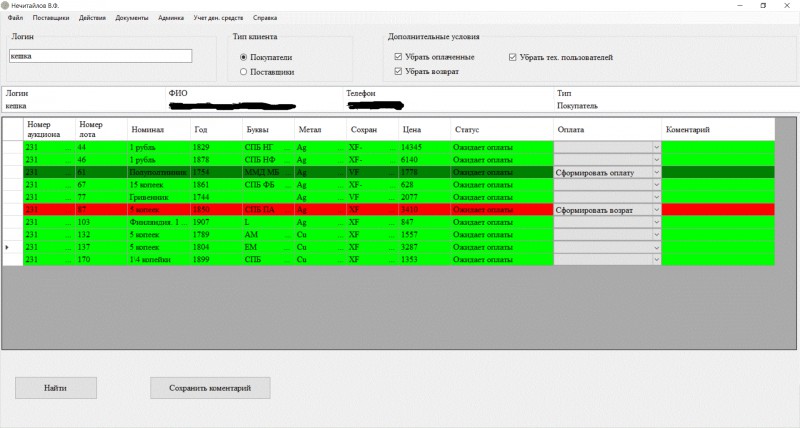Click the application icon in title bar
800x428 pixels.
5,6
